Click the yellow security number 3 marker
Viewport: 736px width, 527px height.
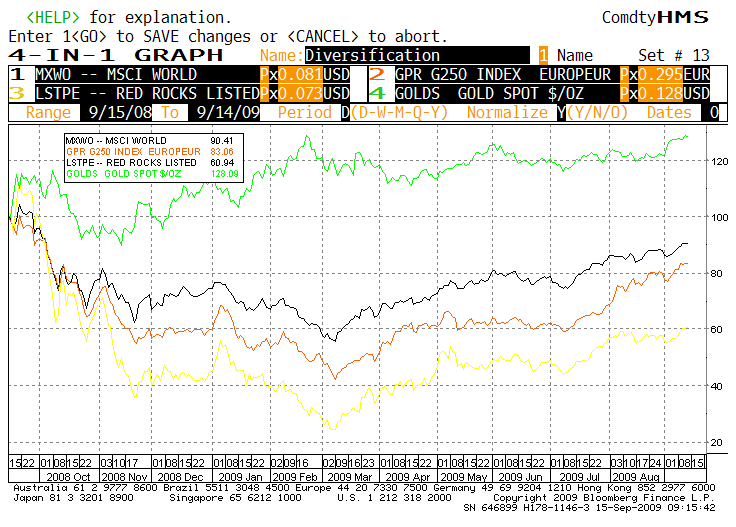coord(17,93)
